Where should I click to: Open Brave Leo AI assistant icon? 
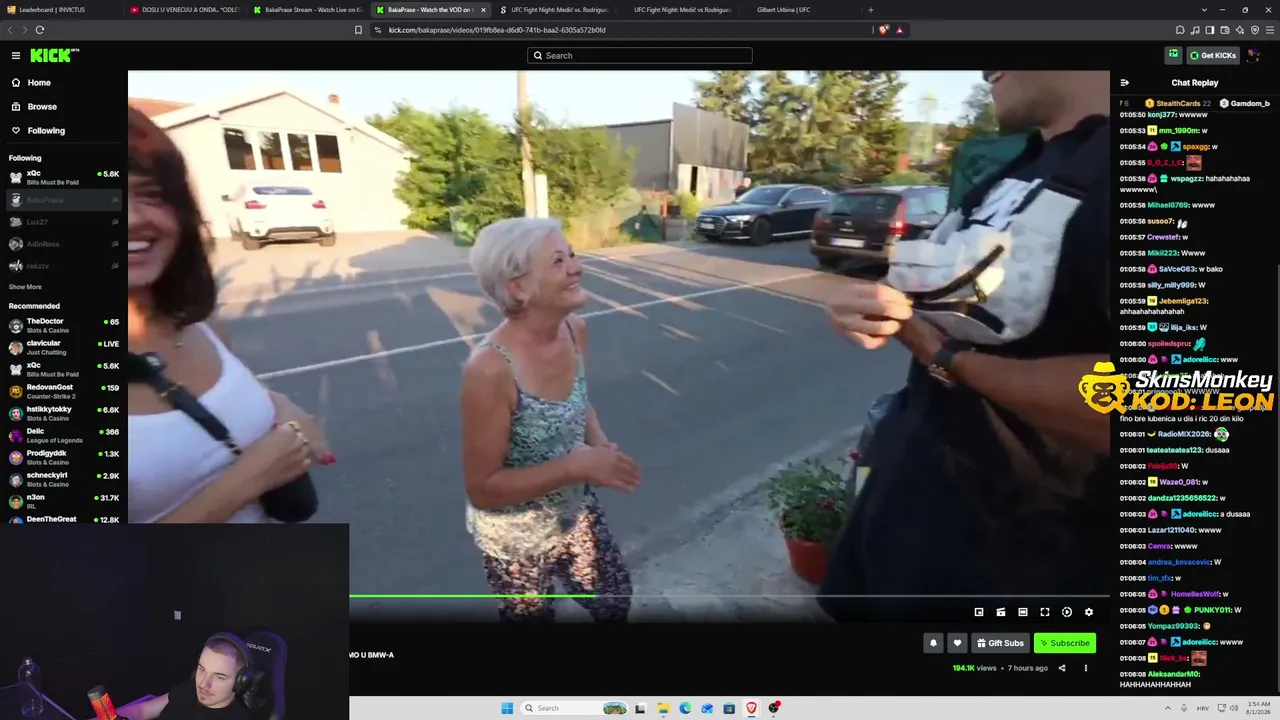pyautogui.click(x=1240, y=30)
